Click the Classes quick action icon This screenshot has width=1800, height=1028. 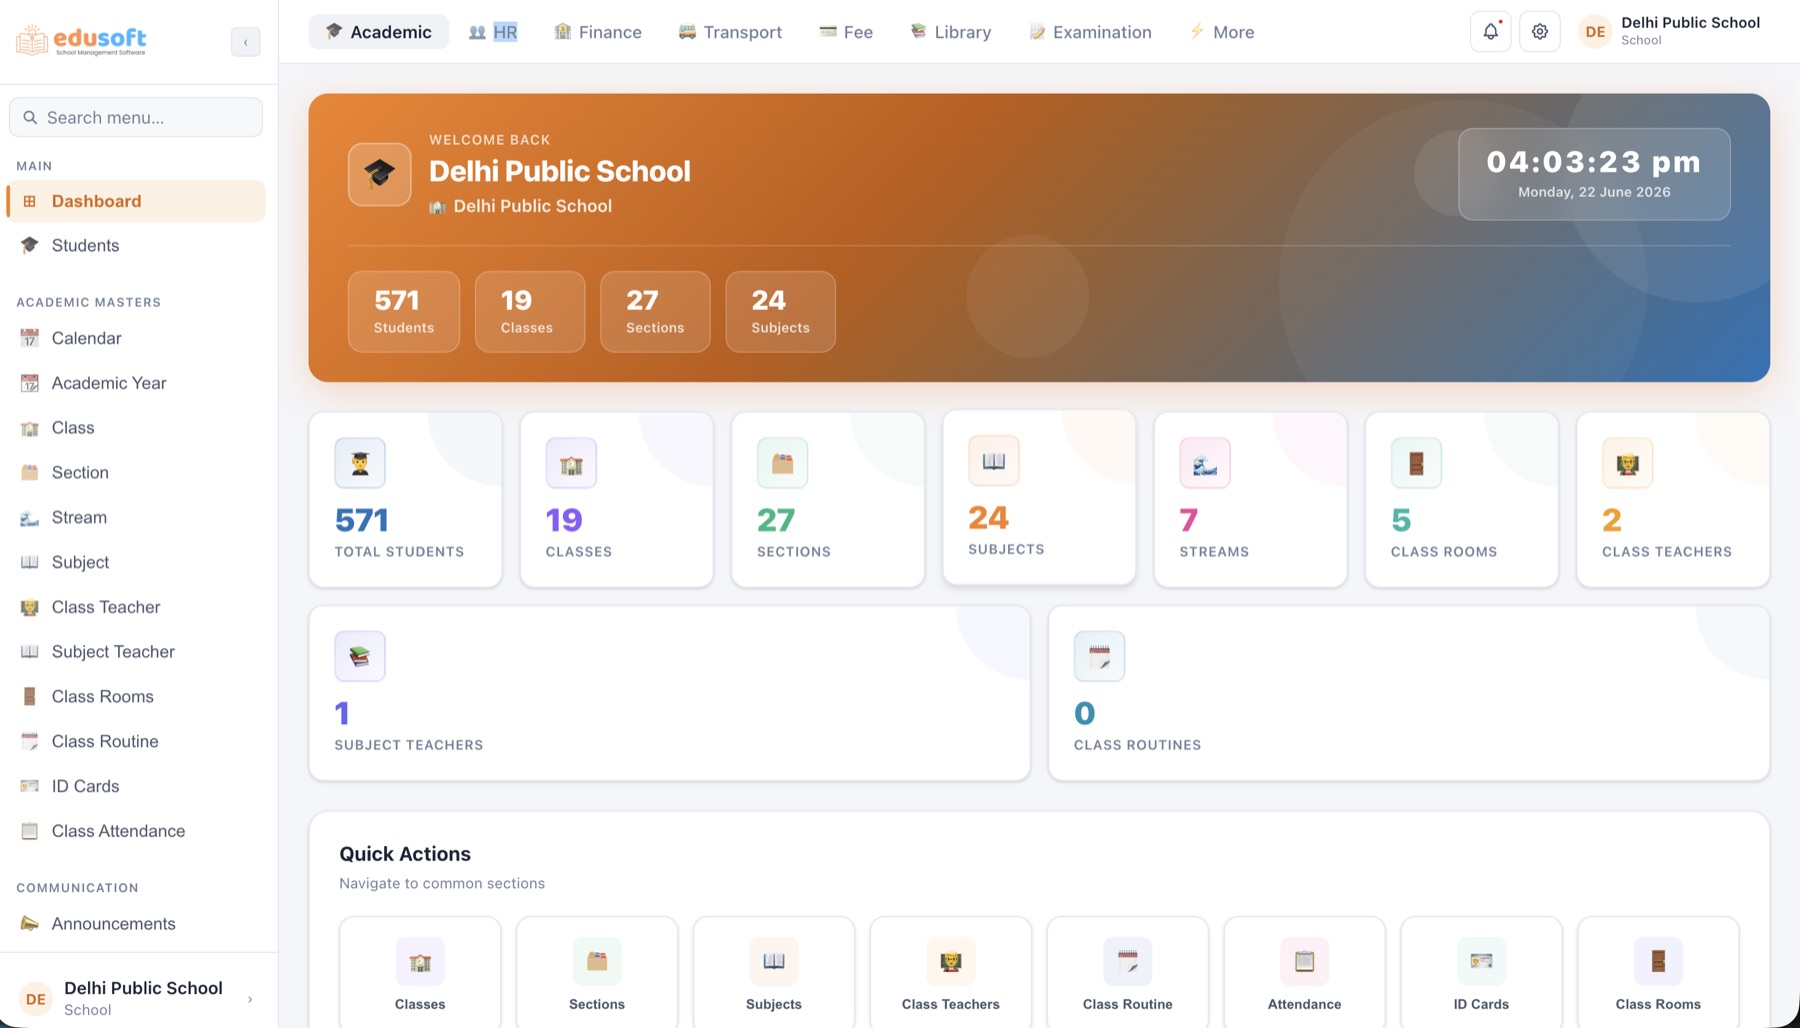click(420, 962)
